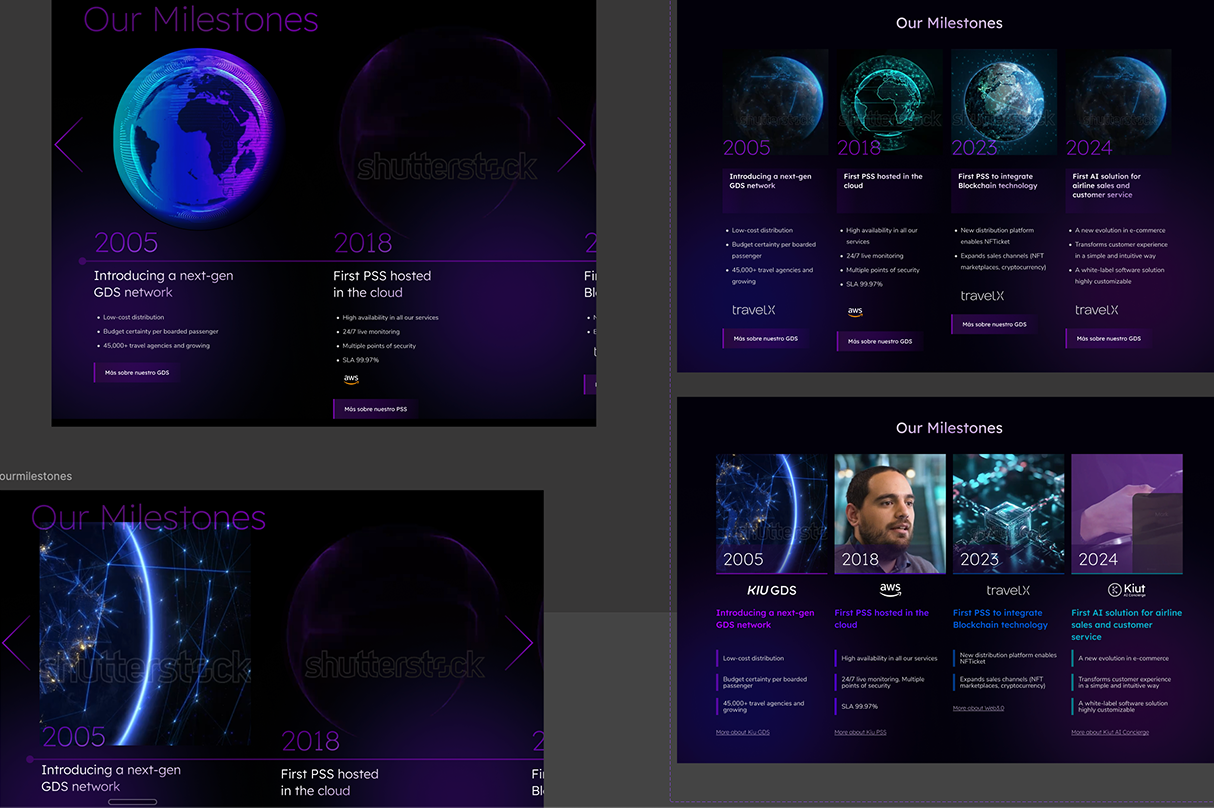Select the globe image labeled 2024 in the four-globe frame
1214x808 pixels.
[1118, 102]
